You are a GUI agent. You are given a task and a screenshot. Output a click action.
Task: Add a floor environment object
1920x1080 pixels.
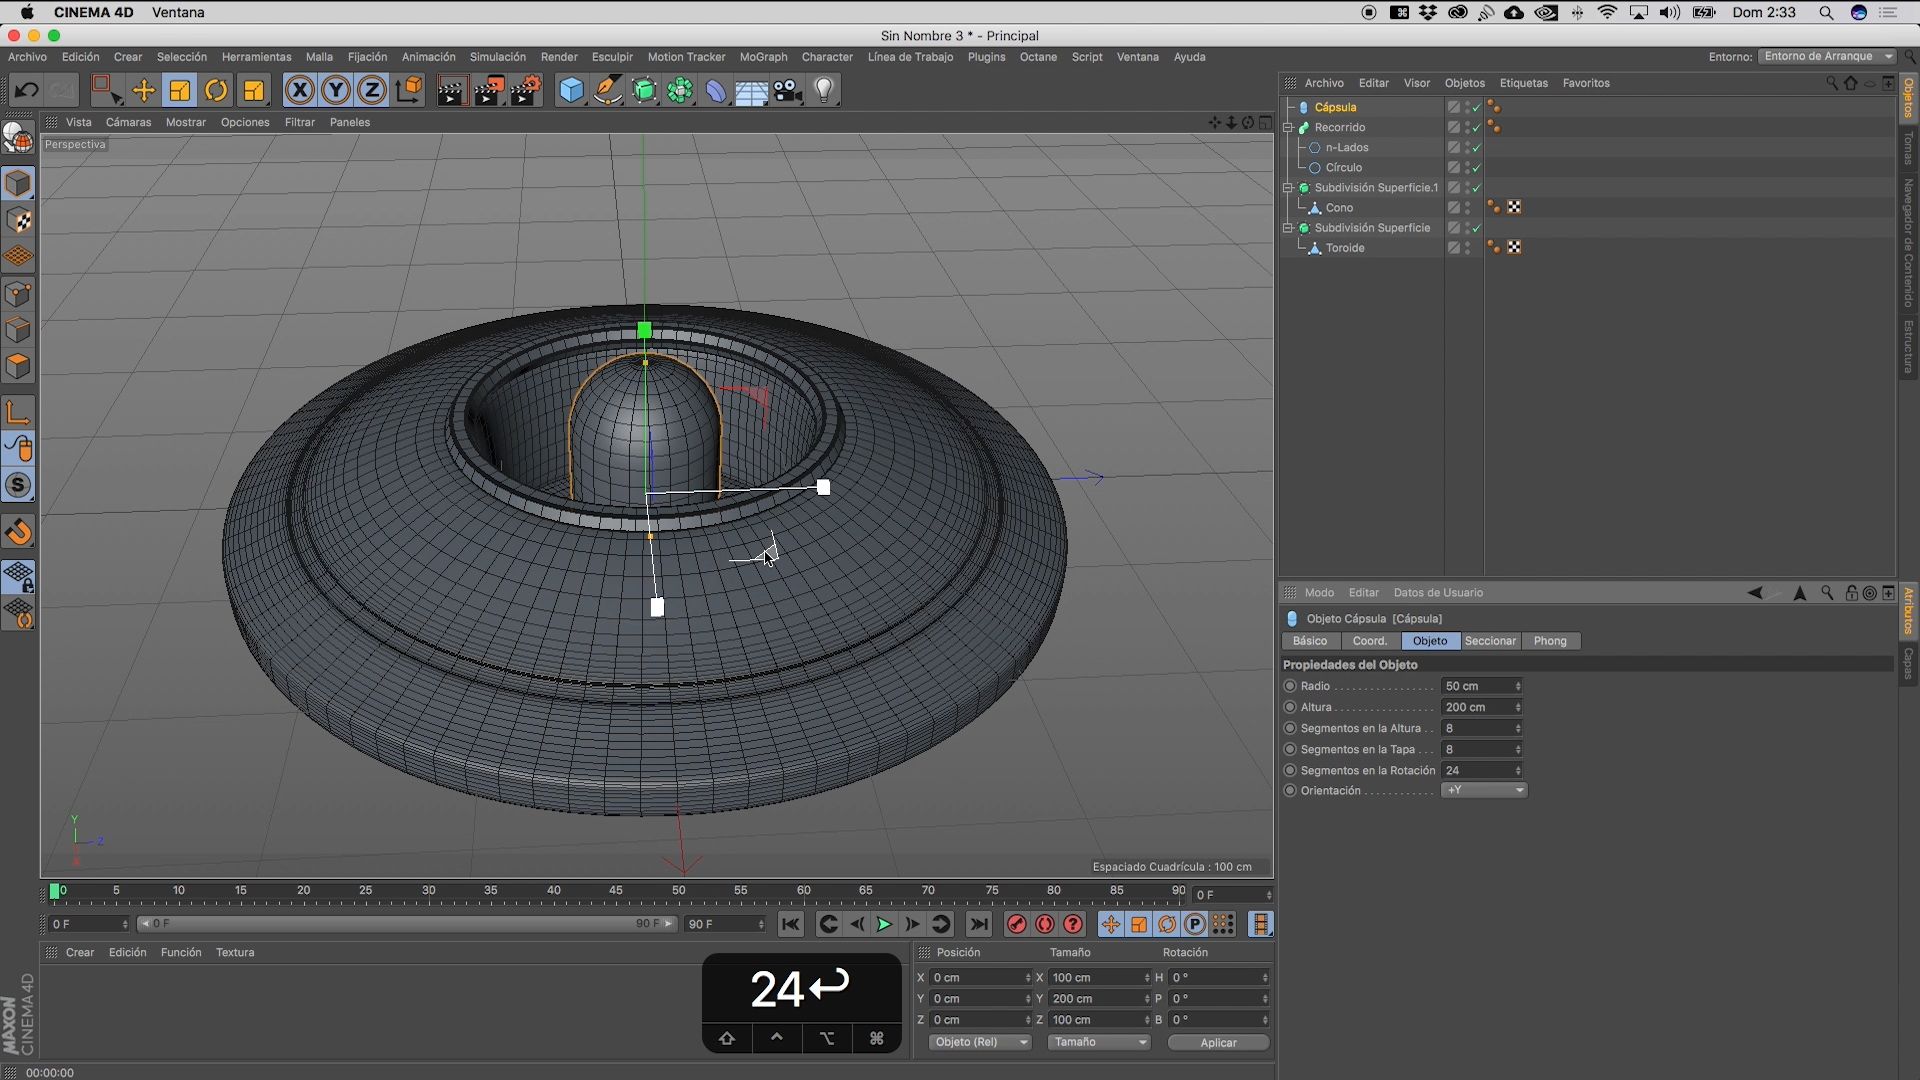[752, 90]
